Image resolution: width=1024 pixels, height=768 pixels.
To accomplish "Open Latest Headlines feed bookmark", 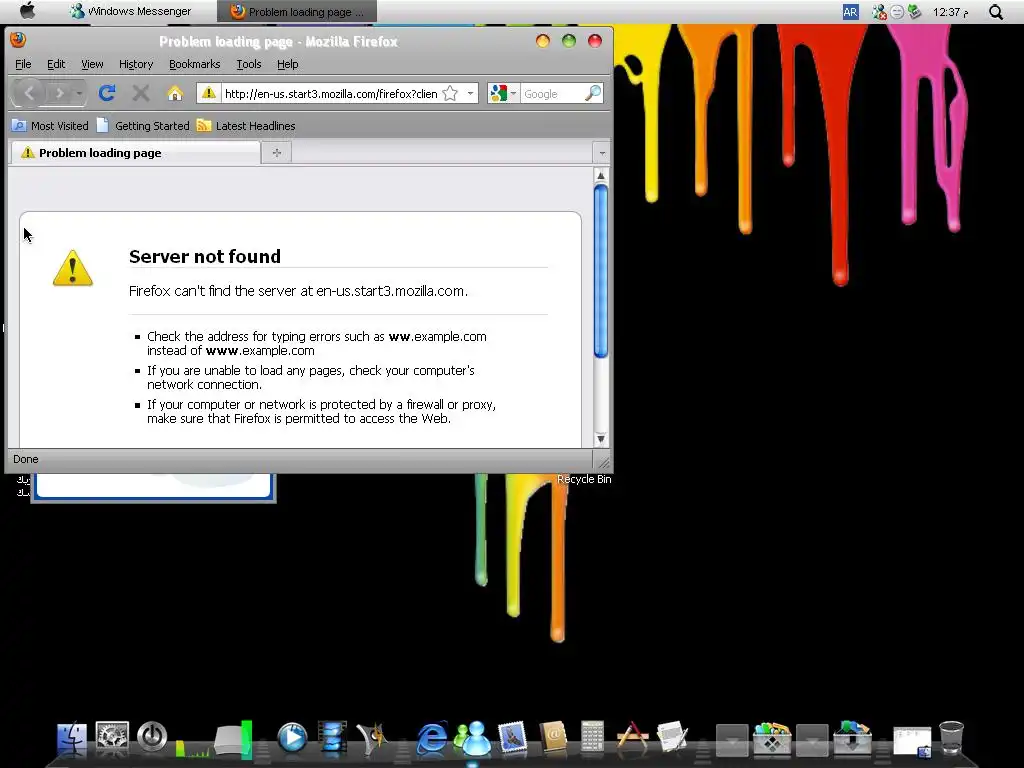I will point(246,126).
